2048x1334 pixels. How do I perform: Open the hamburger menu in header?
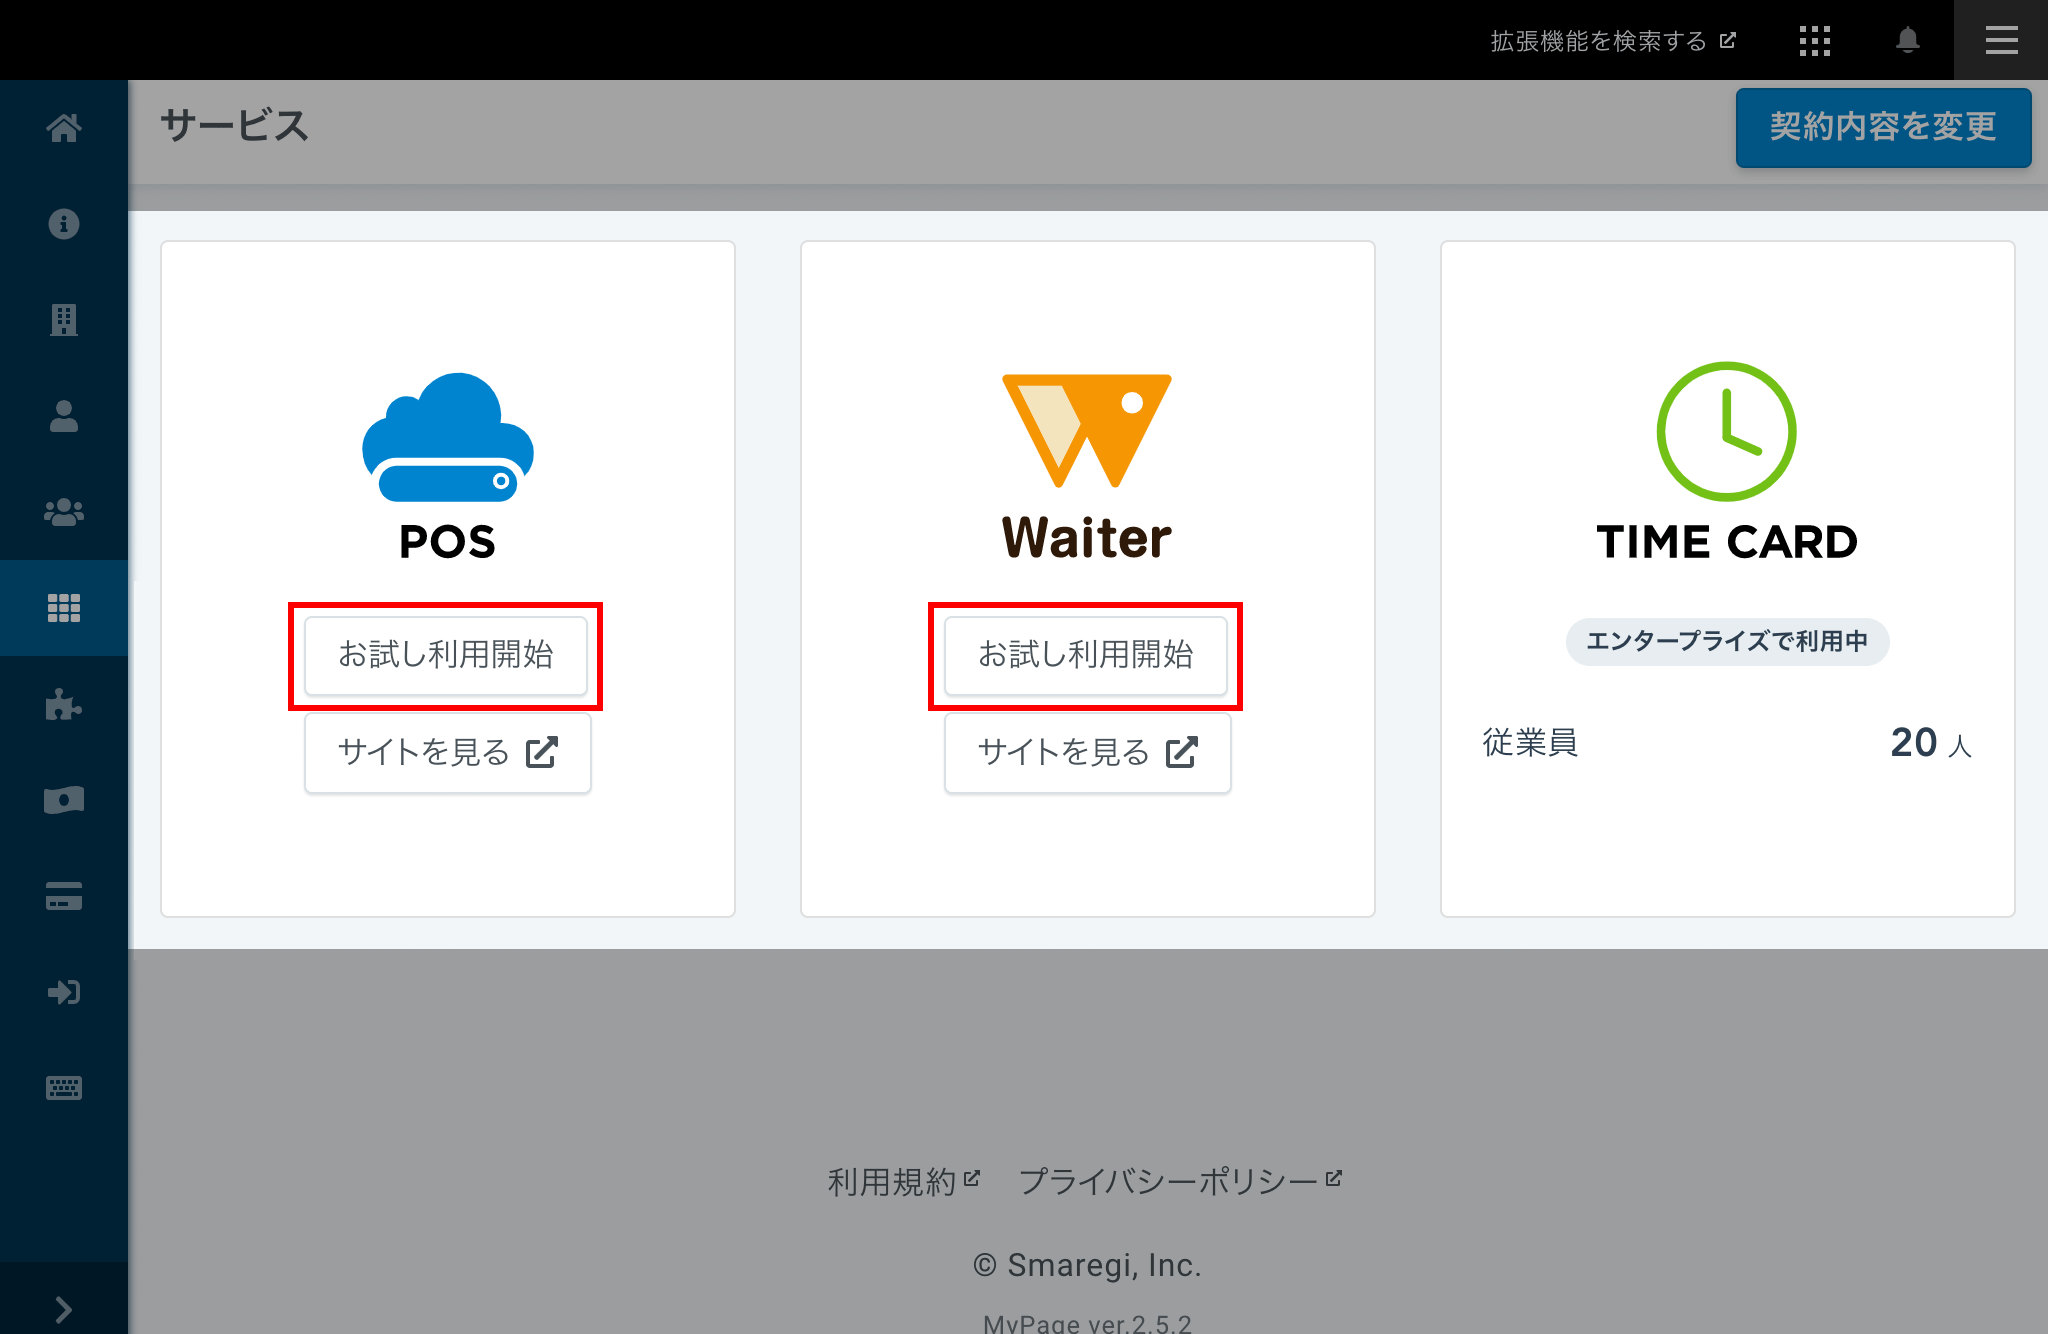pyautogui.click(x=2001, y=40)
